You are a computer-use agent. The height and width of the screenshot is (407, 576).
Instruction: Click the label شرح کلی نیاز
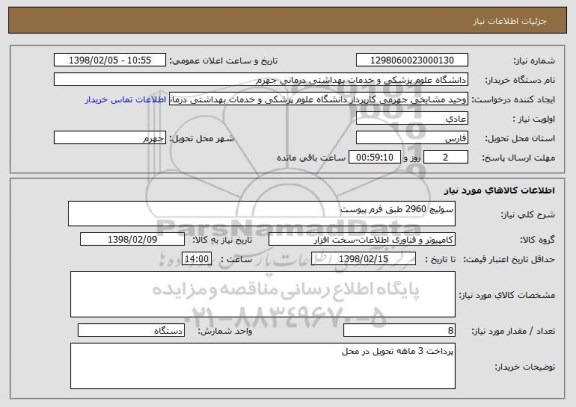point(528,215)
